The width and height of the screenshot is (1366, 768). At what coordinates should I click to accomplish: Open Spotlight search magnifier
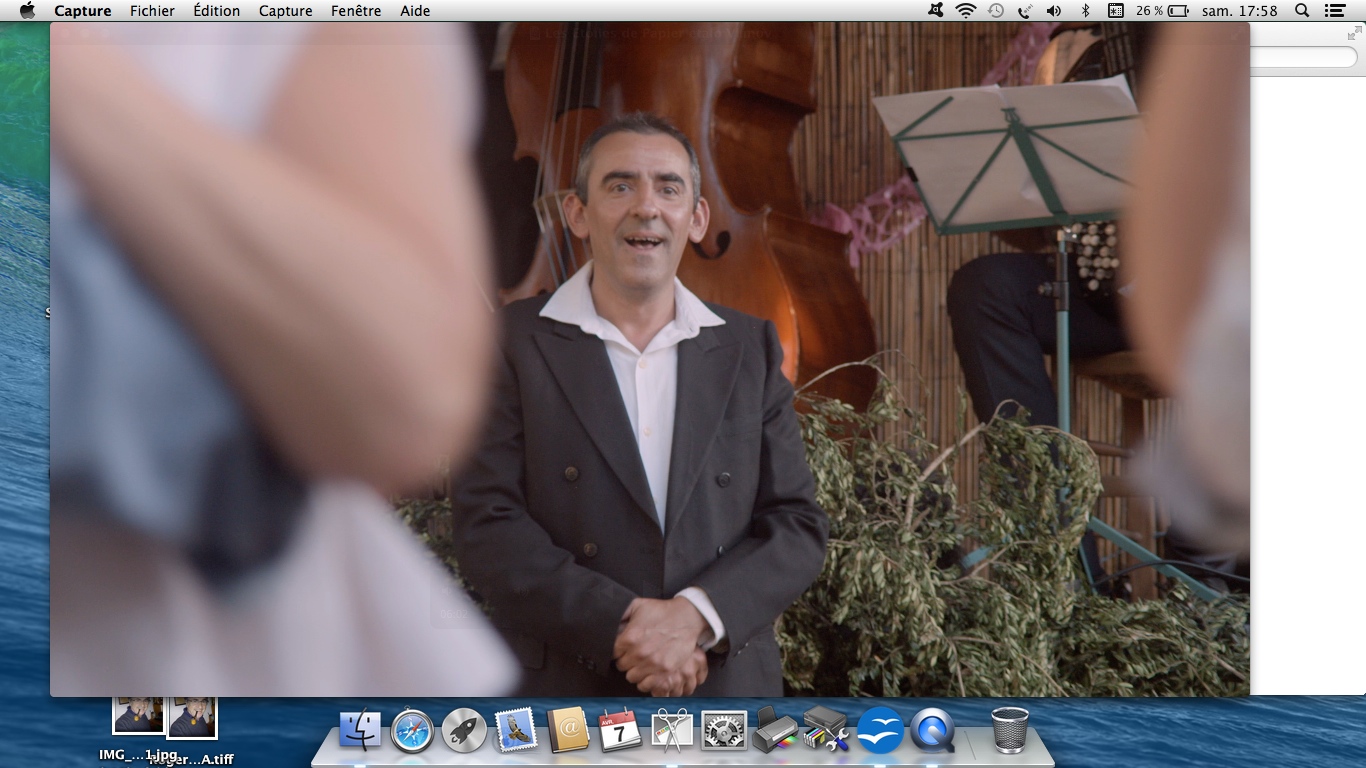pyautogui.click(x=1302, y=11)
